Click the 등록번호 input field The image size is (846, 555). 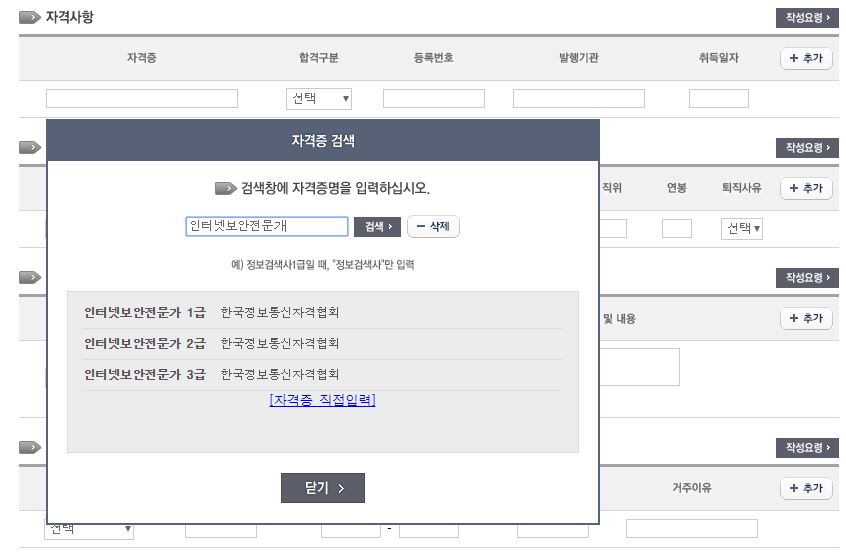tap(433, 99)
